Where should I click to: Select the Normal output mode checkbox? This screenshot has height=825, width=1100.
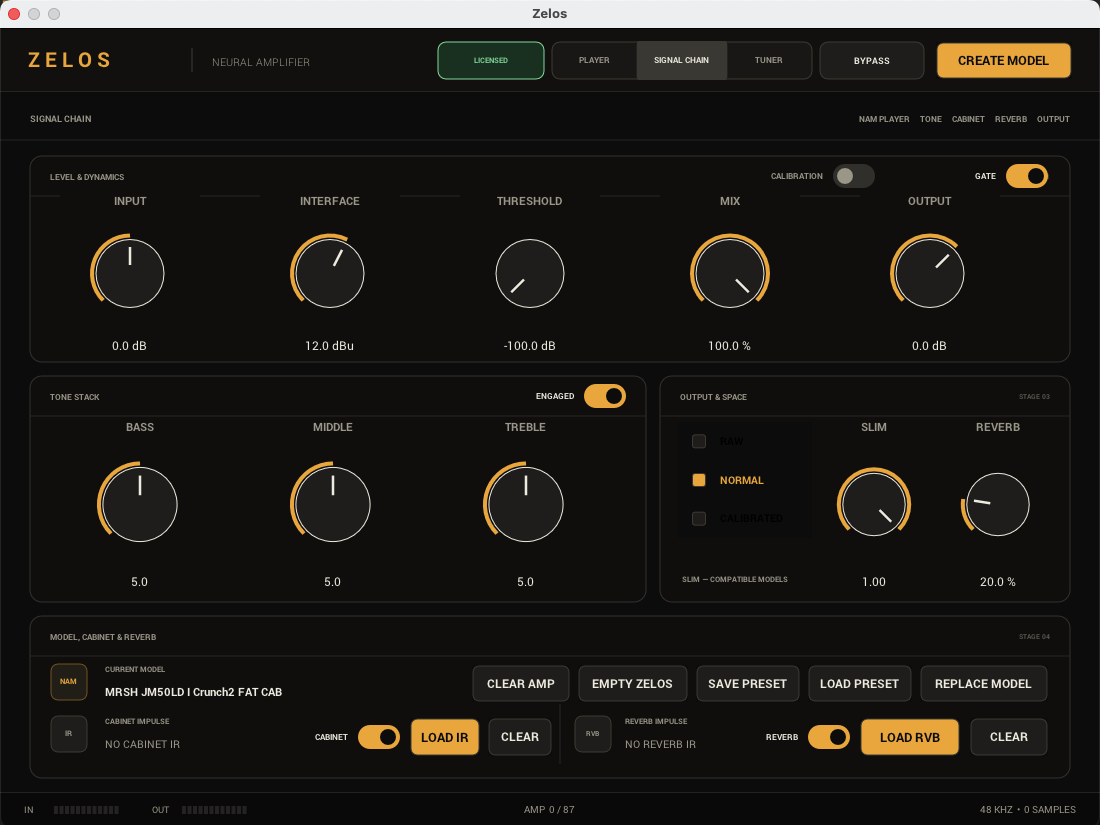(699, 480)
